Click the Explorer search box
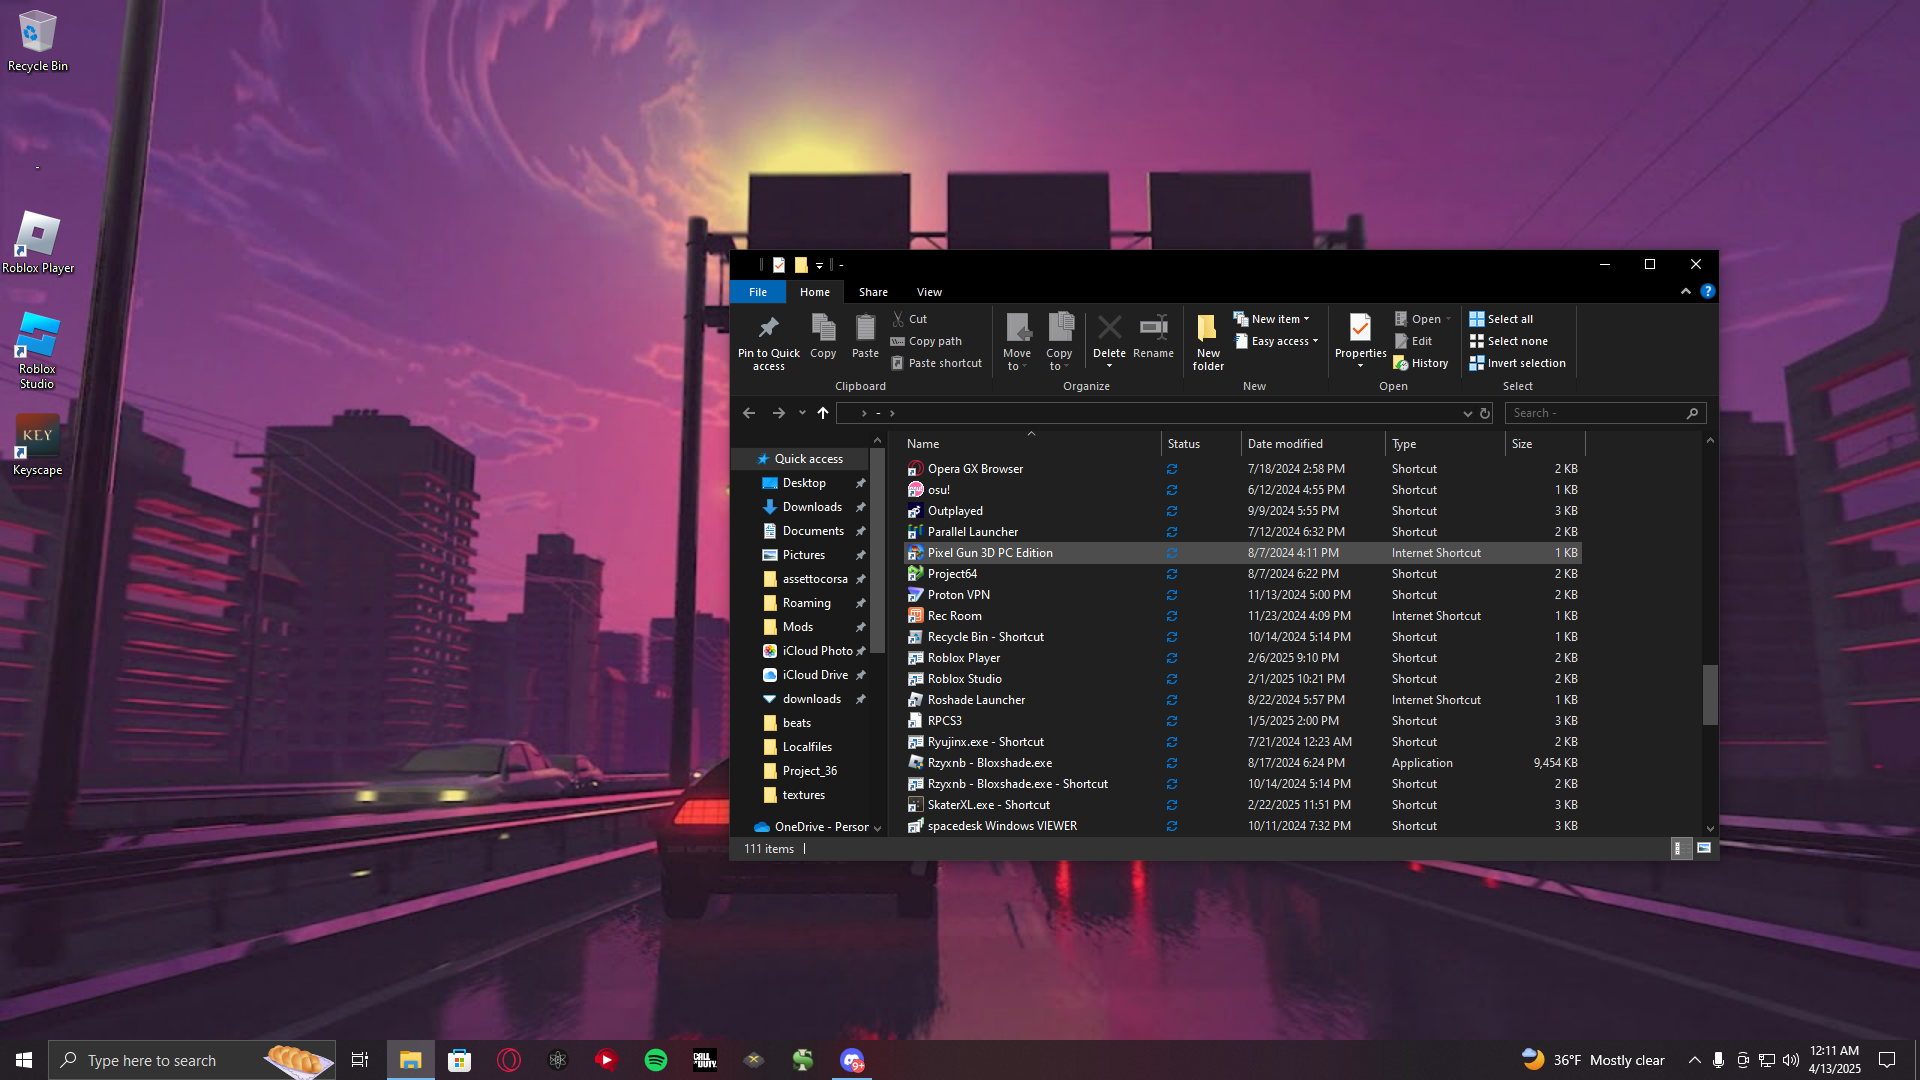This screenshot has height=1080, width=1920. (1605, 413)
